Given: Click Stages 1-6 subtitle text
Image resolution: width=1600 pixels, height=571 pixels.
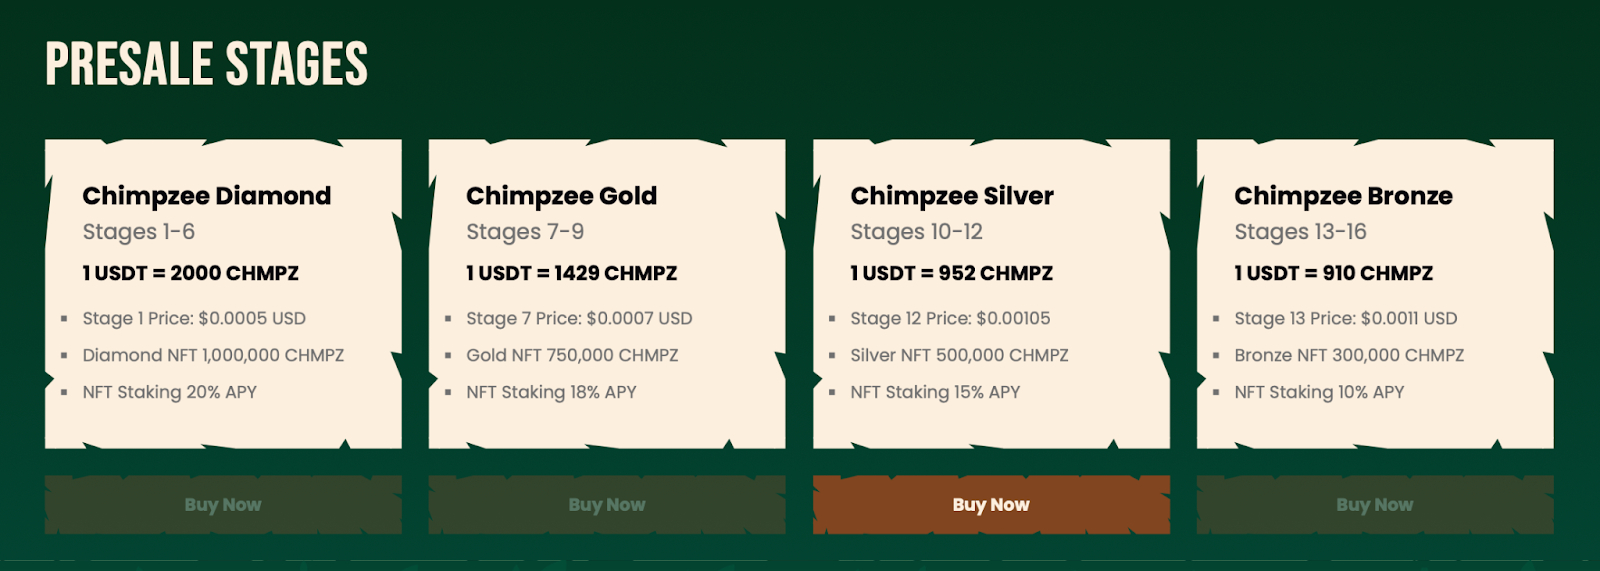Looking at the screenshot, I should (139, 232).
